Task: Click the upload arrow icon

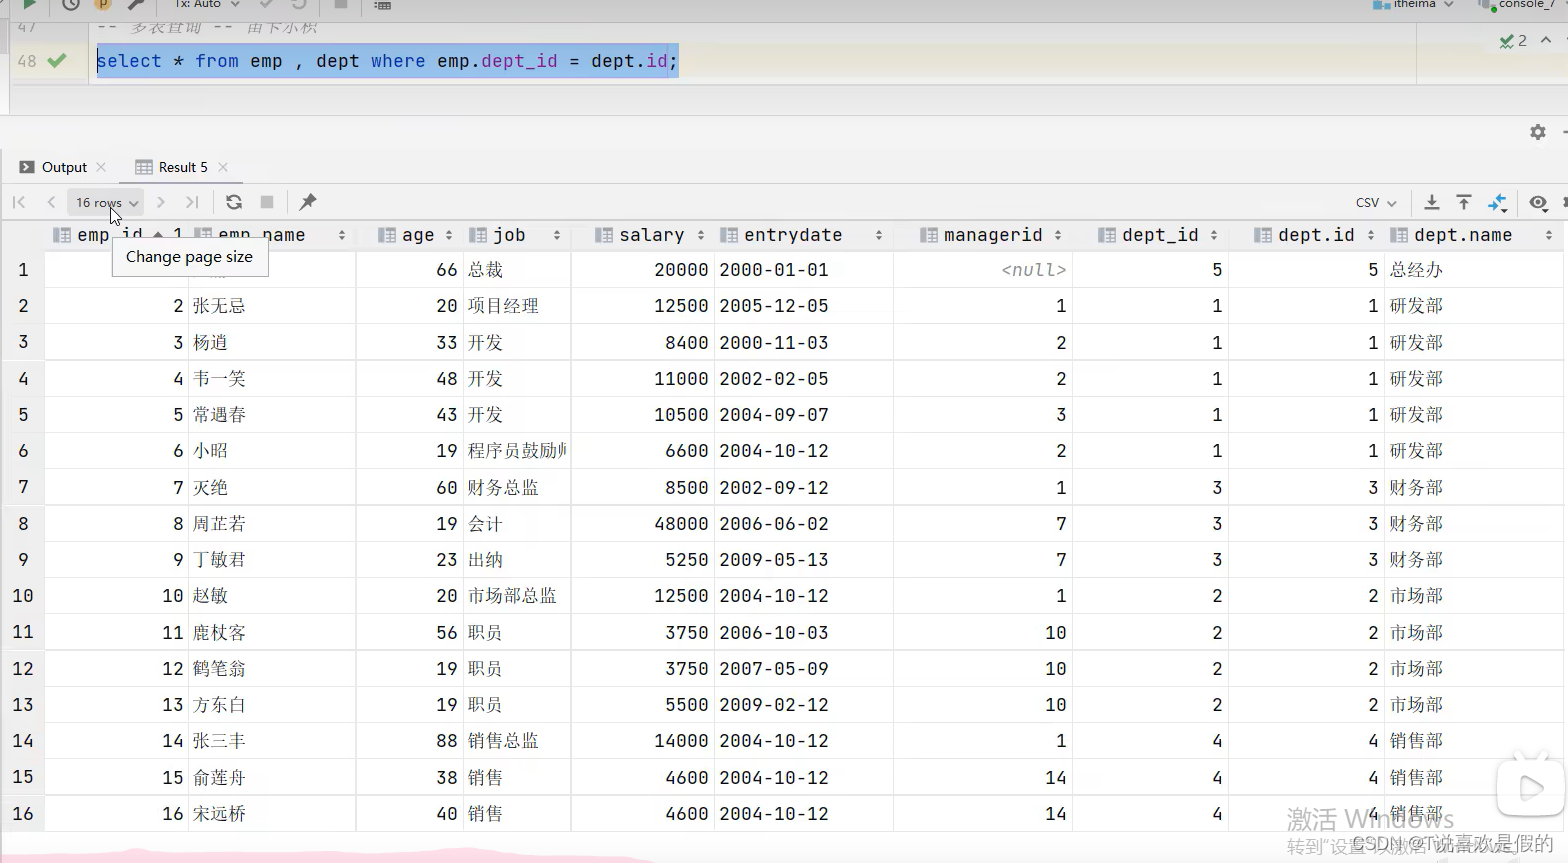Action: coord(1464,202)
